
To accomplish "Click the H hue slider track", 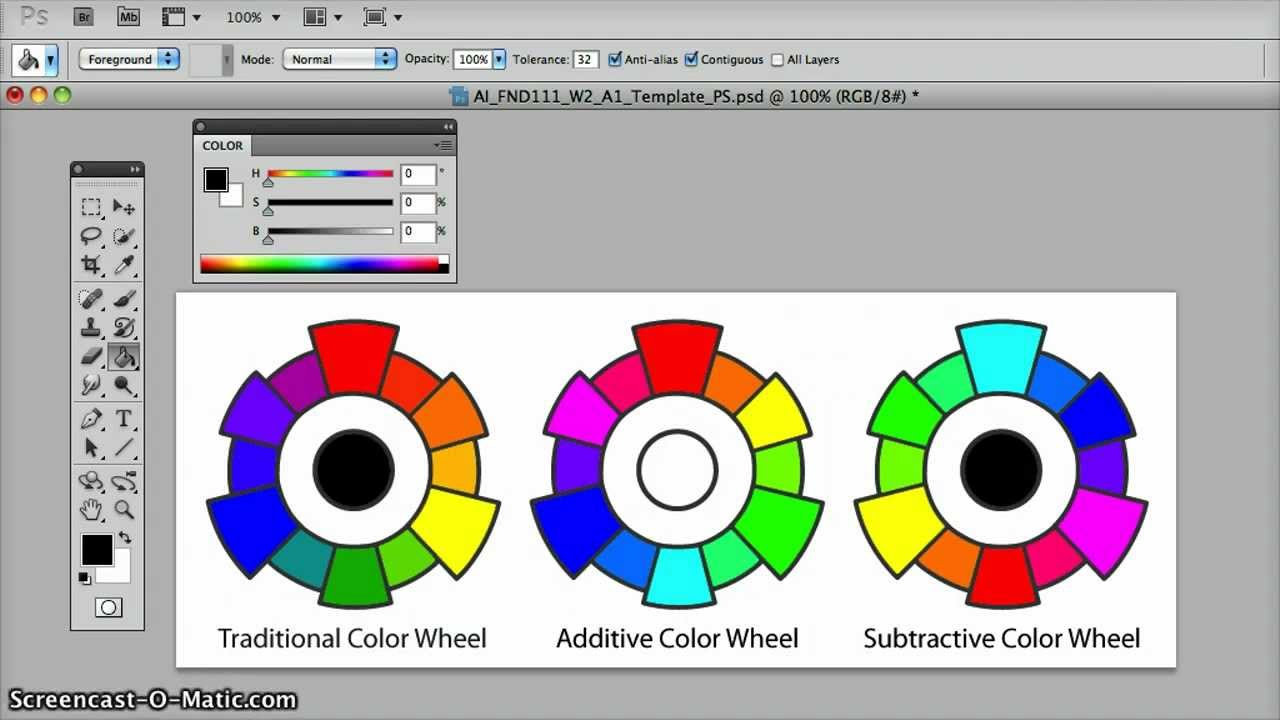I will (330, 174).
